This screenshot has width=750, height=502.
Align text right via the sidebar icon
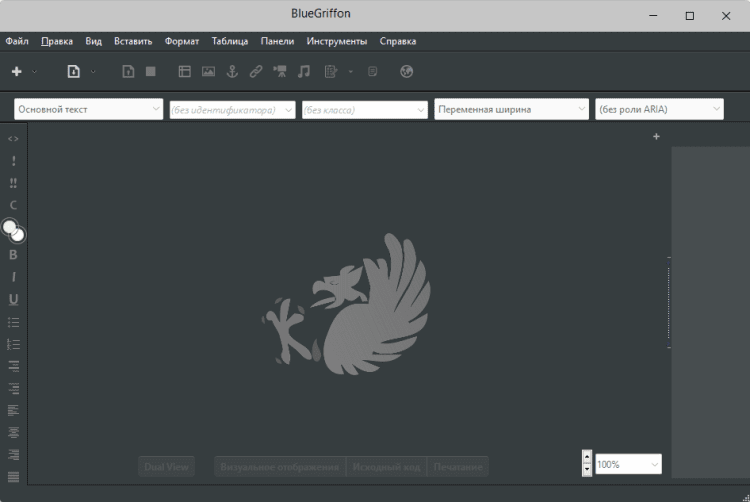(13, 454)
